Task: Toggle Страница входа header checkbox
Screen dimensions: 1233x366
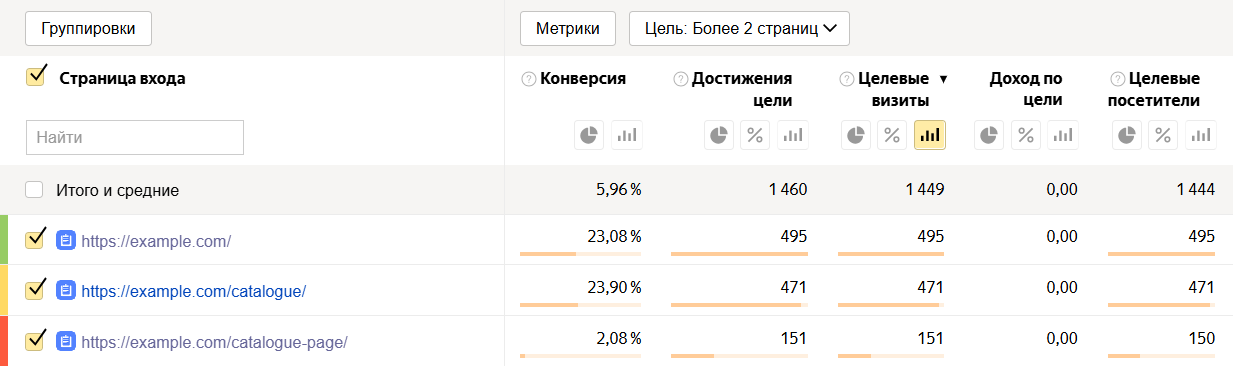Action: tap(36, 77)
